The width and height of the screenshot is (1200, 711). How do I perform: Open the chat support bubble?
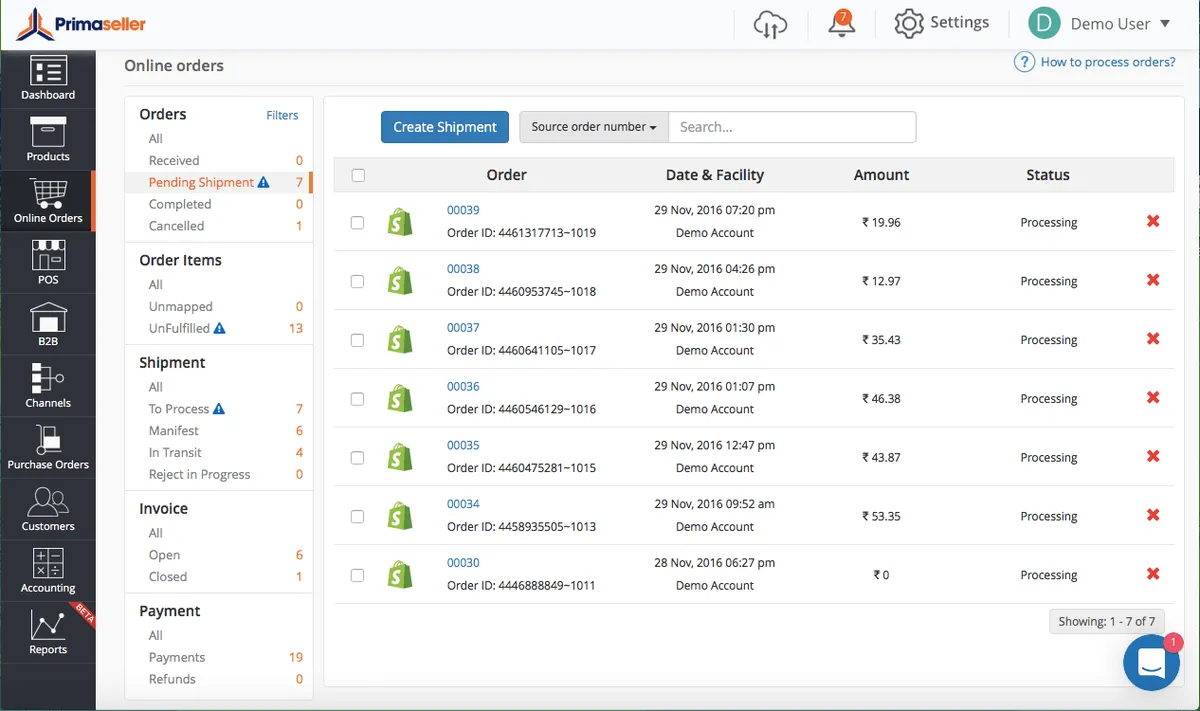click(1151, 662)
